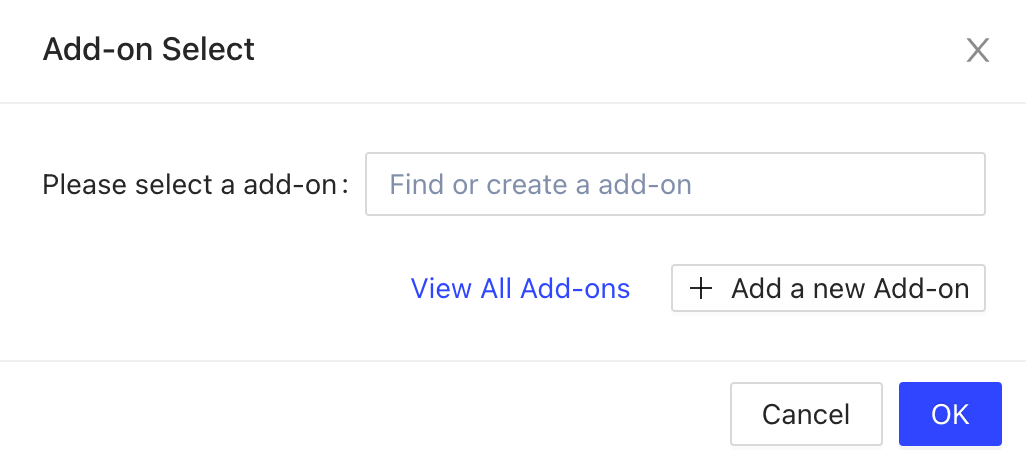Viewport: 1026px width, 458px height.
Task: Focus the add-on search combo box
Action: pyautogui.click(x=675, y=184)
